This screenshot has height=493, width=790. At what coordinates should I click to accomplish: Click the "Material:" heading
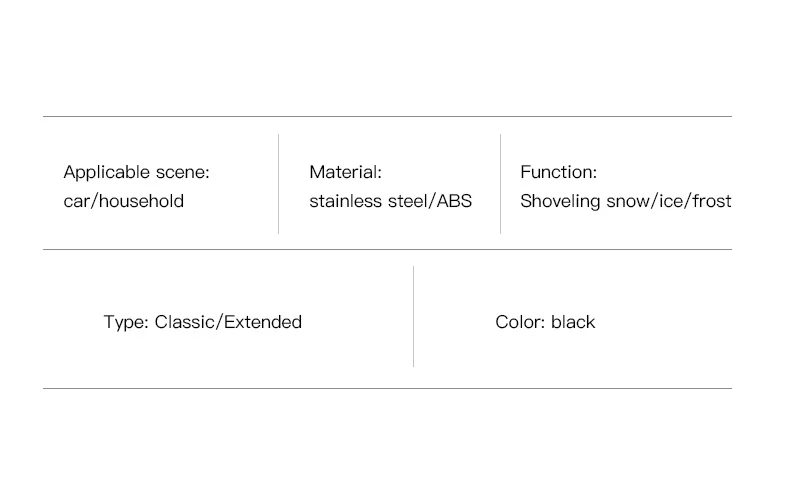(x=346, y=172)
